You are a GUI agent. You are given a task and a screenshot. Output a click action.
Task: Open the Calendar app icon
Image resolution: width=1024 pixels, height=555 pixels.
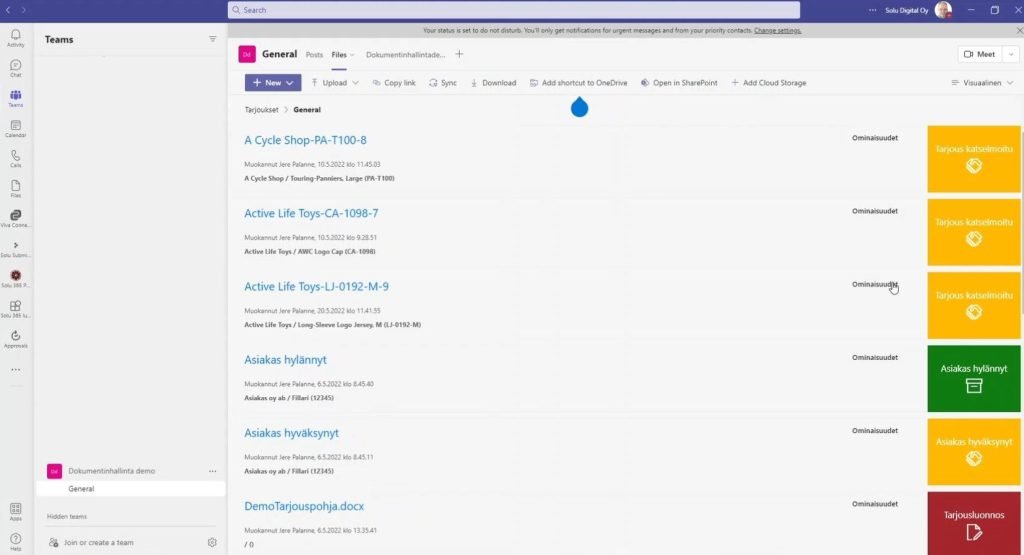pos(15,128)
